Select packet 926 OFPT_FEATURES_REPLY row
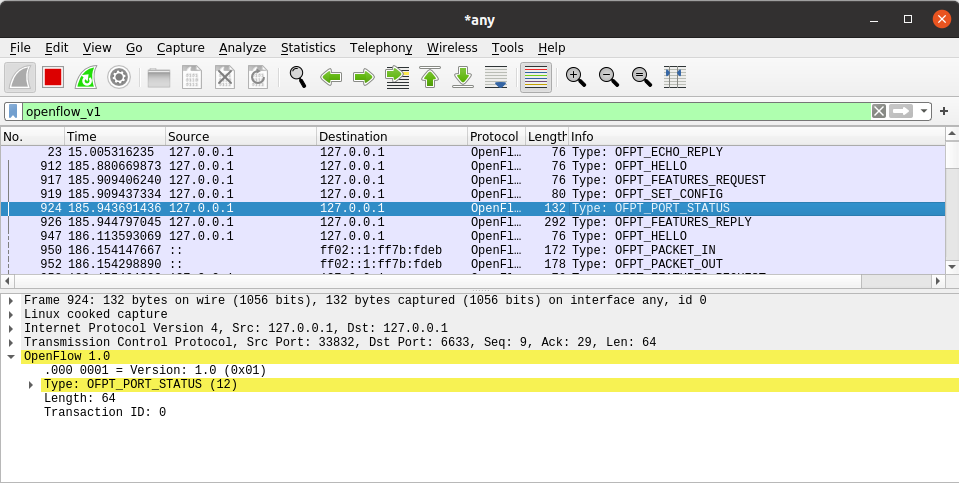Viewport: 959px width, 483px height. (x=473, y=223)
